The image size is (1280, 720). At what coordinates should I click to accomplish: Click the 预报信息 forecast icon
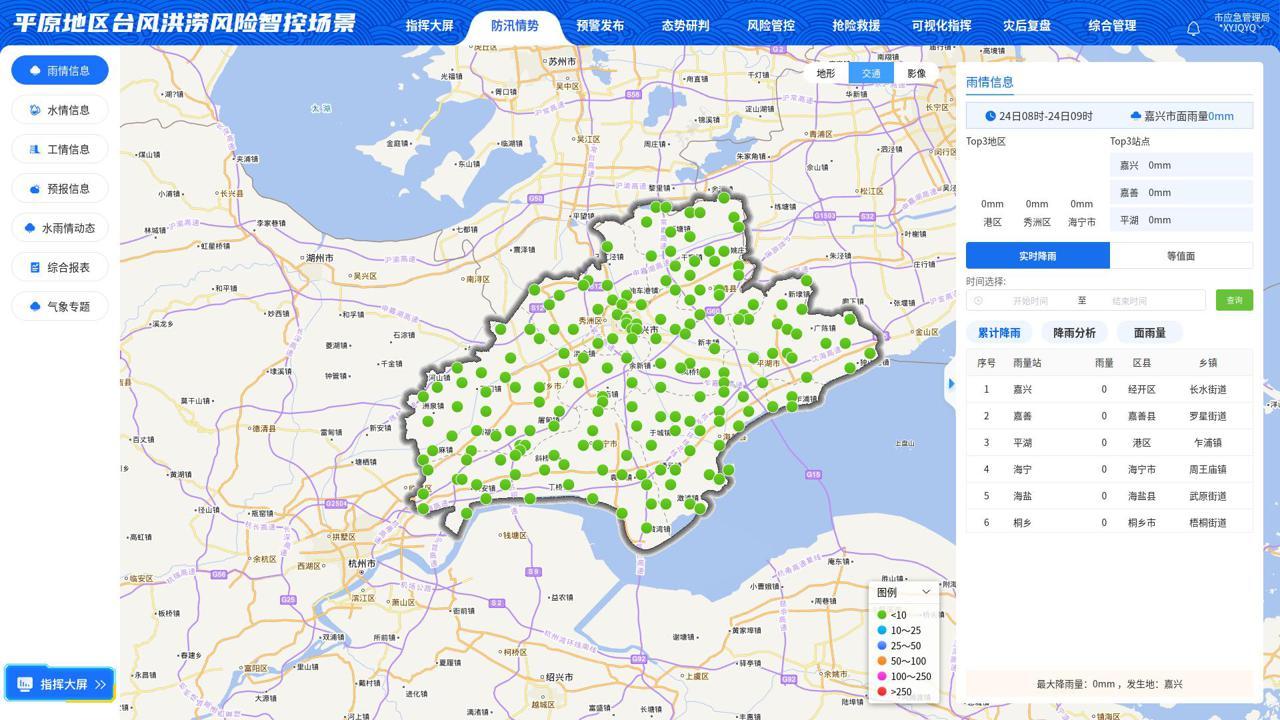pos(35,189)
